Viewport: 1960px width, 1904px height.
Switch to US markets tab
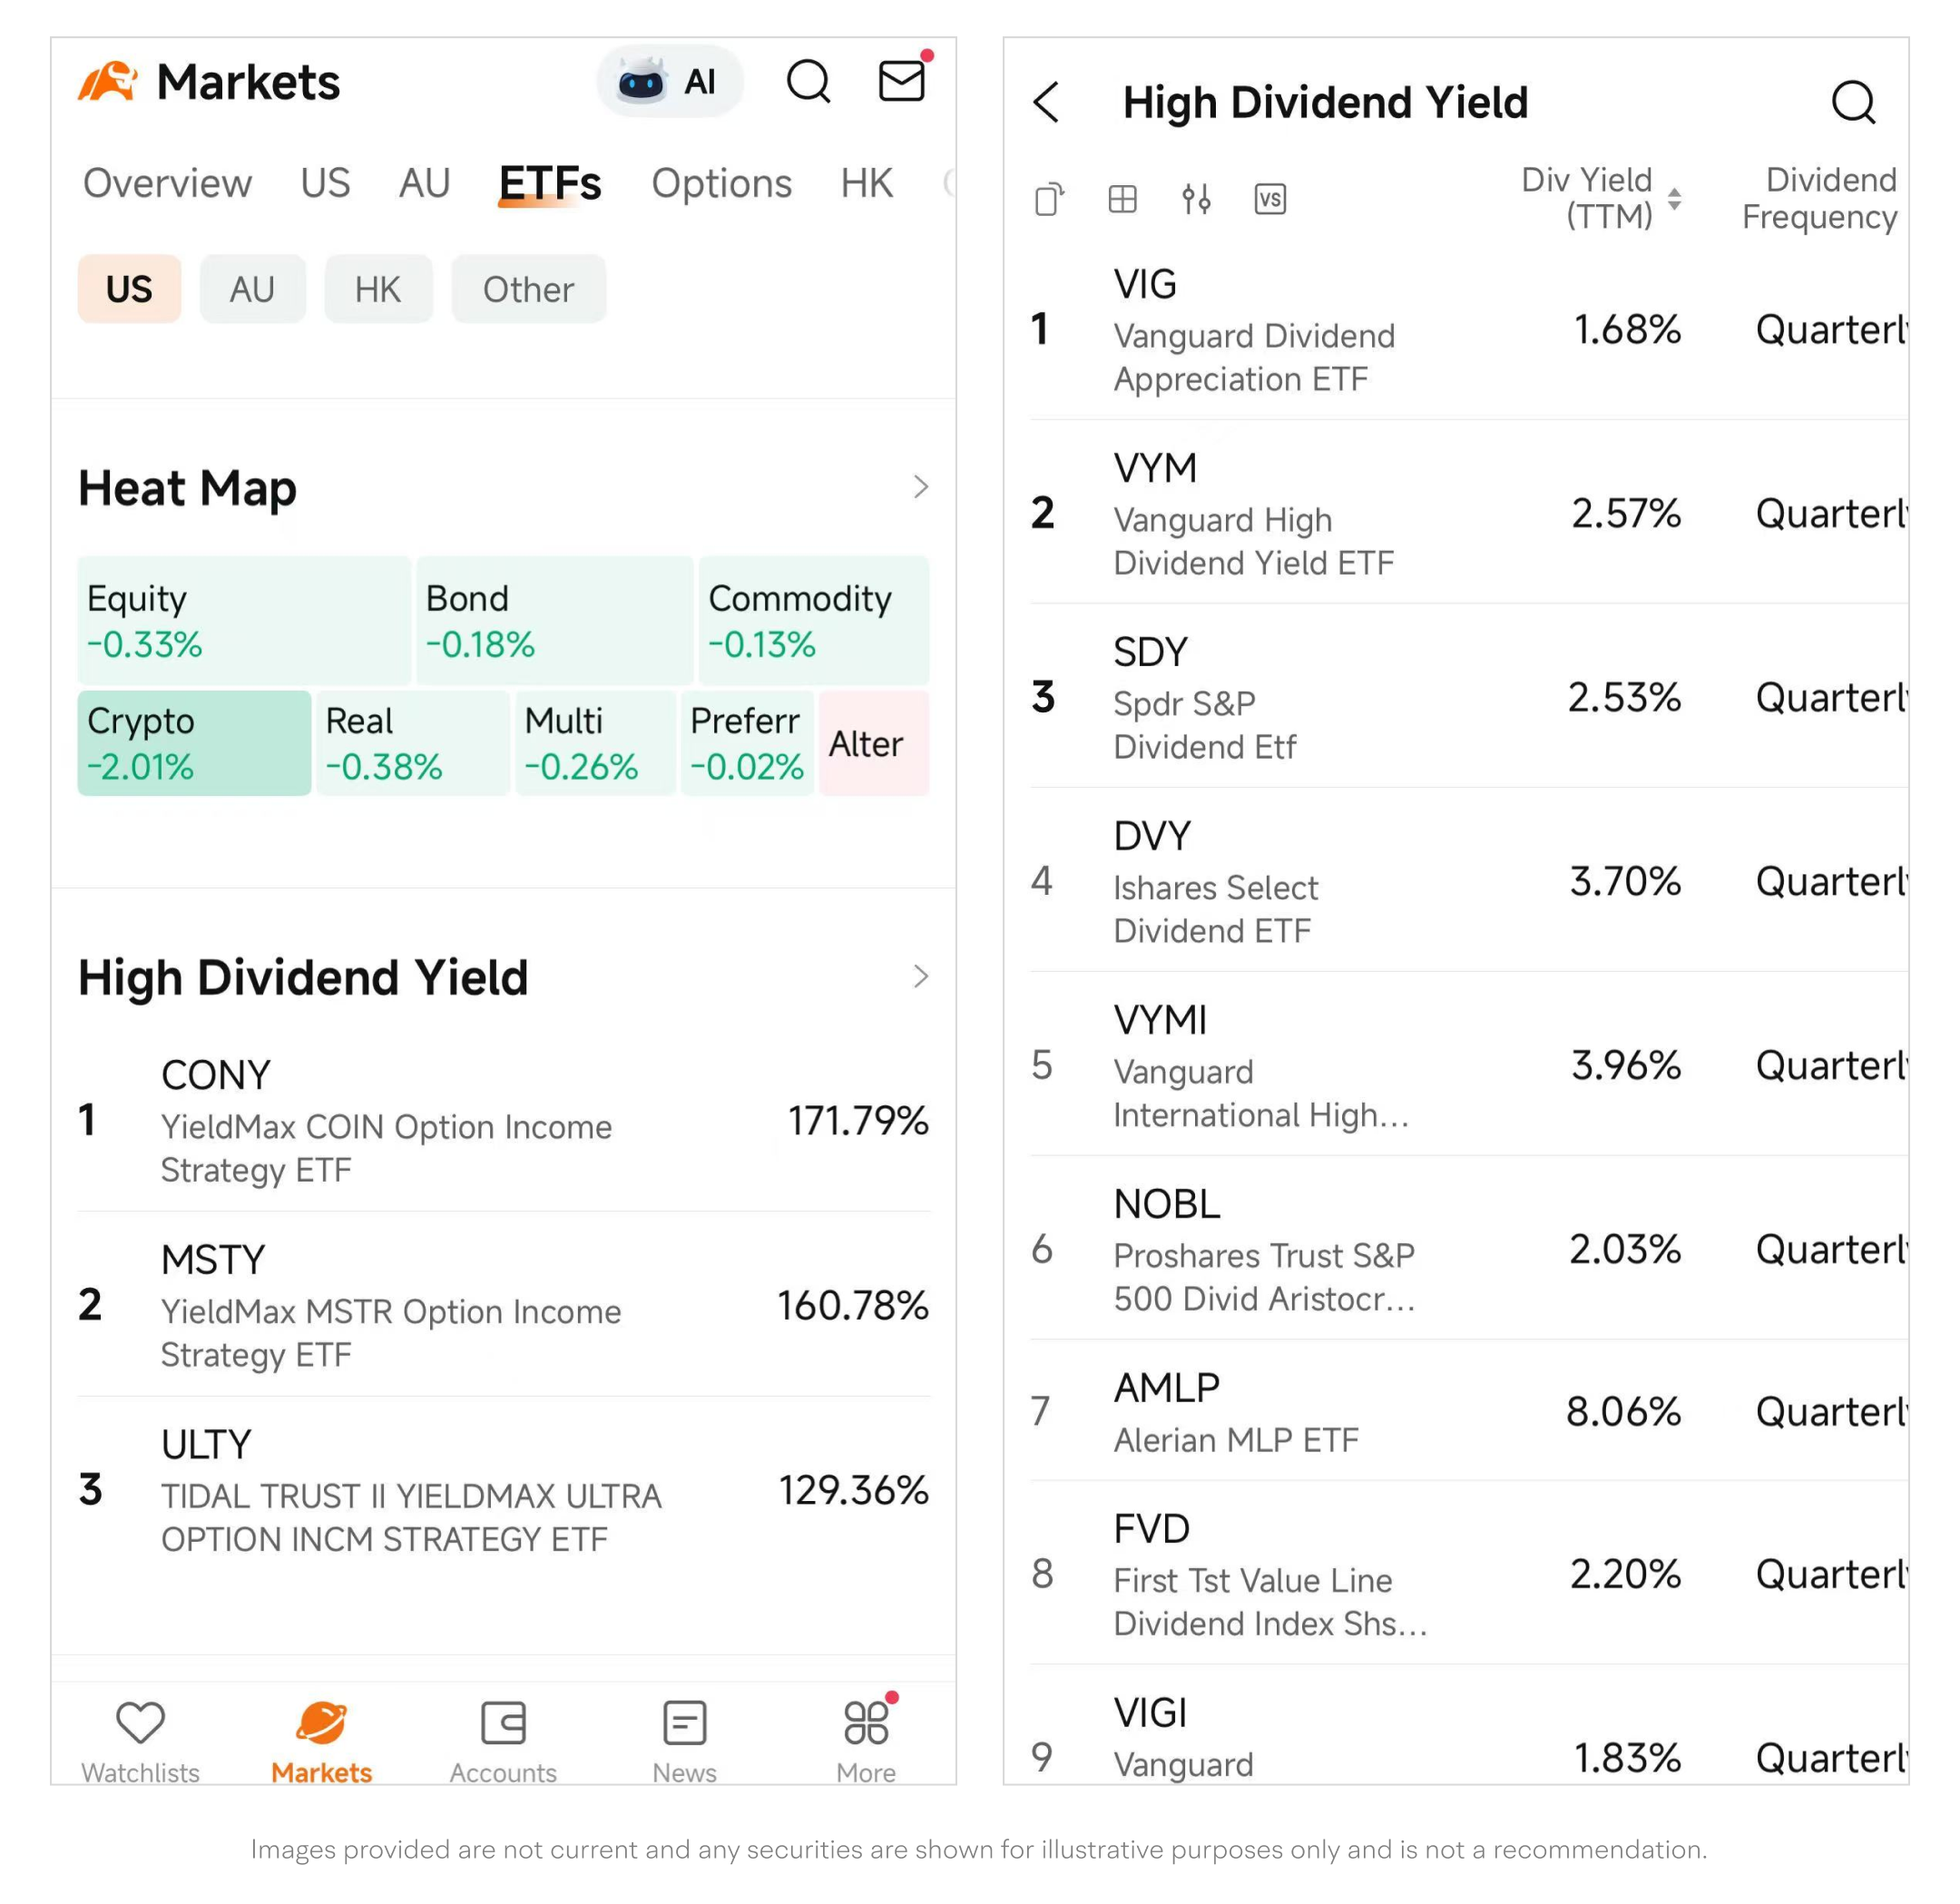[x=325, y=183]
